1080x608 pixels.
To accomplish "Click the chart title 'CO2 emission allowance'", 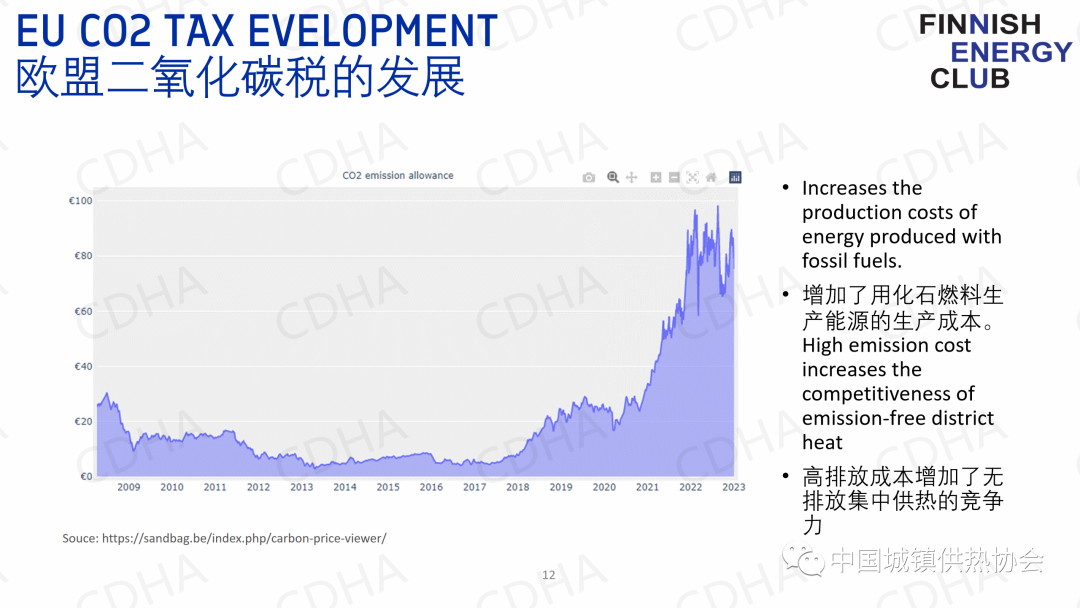I will point(398,175).
